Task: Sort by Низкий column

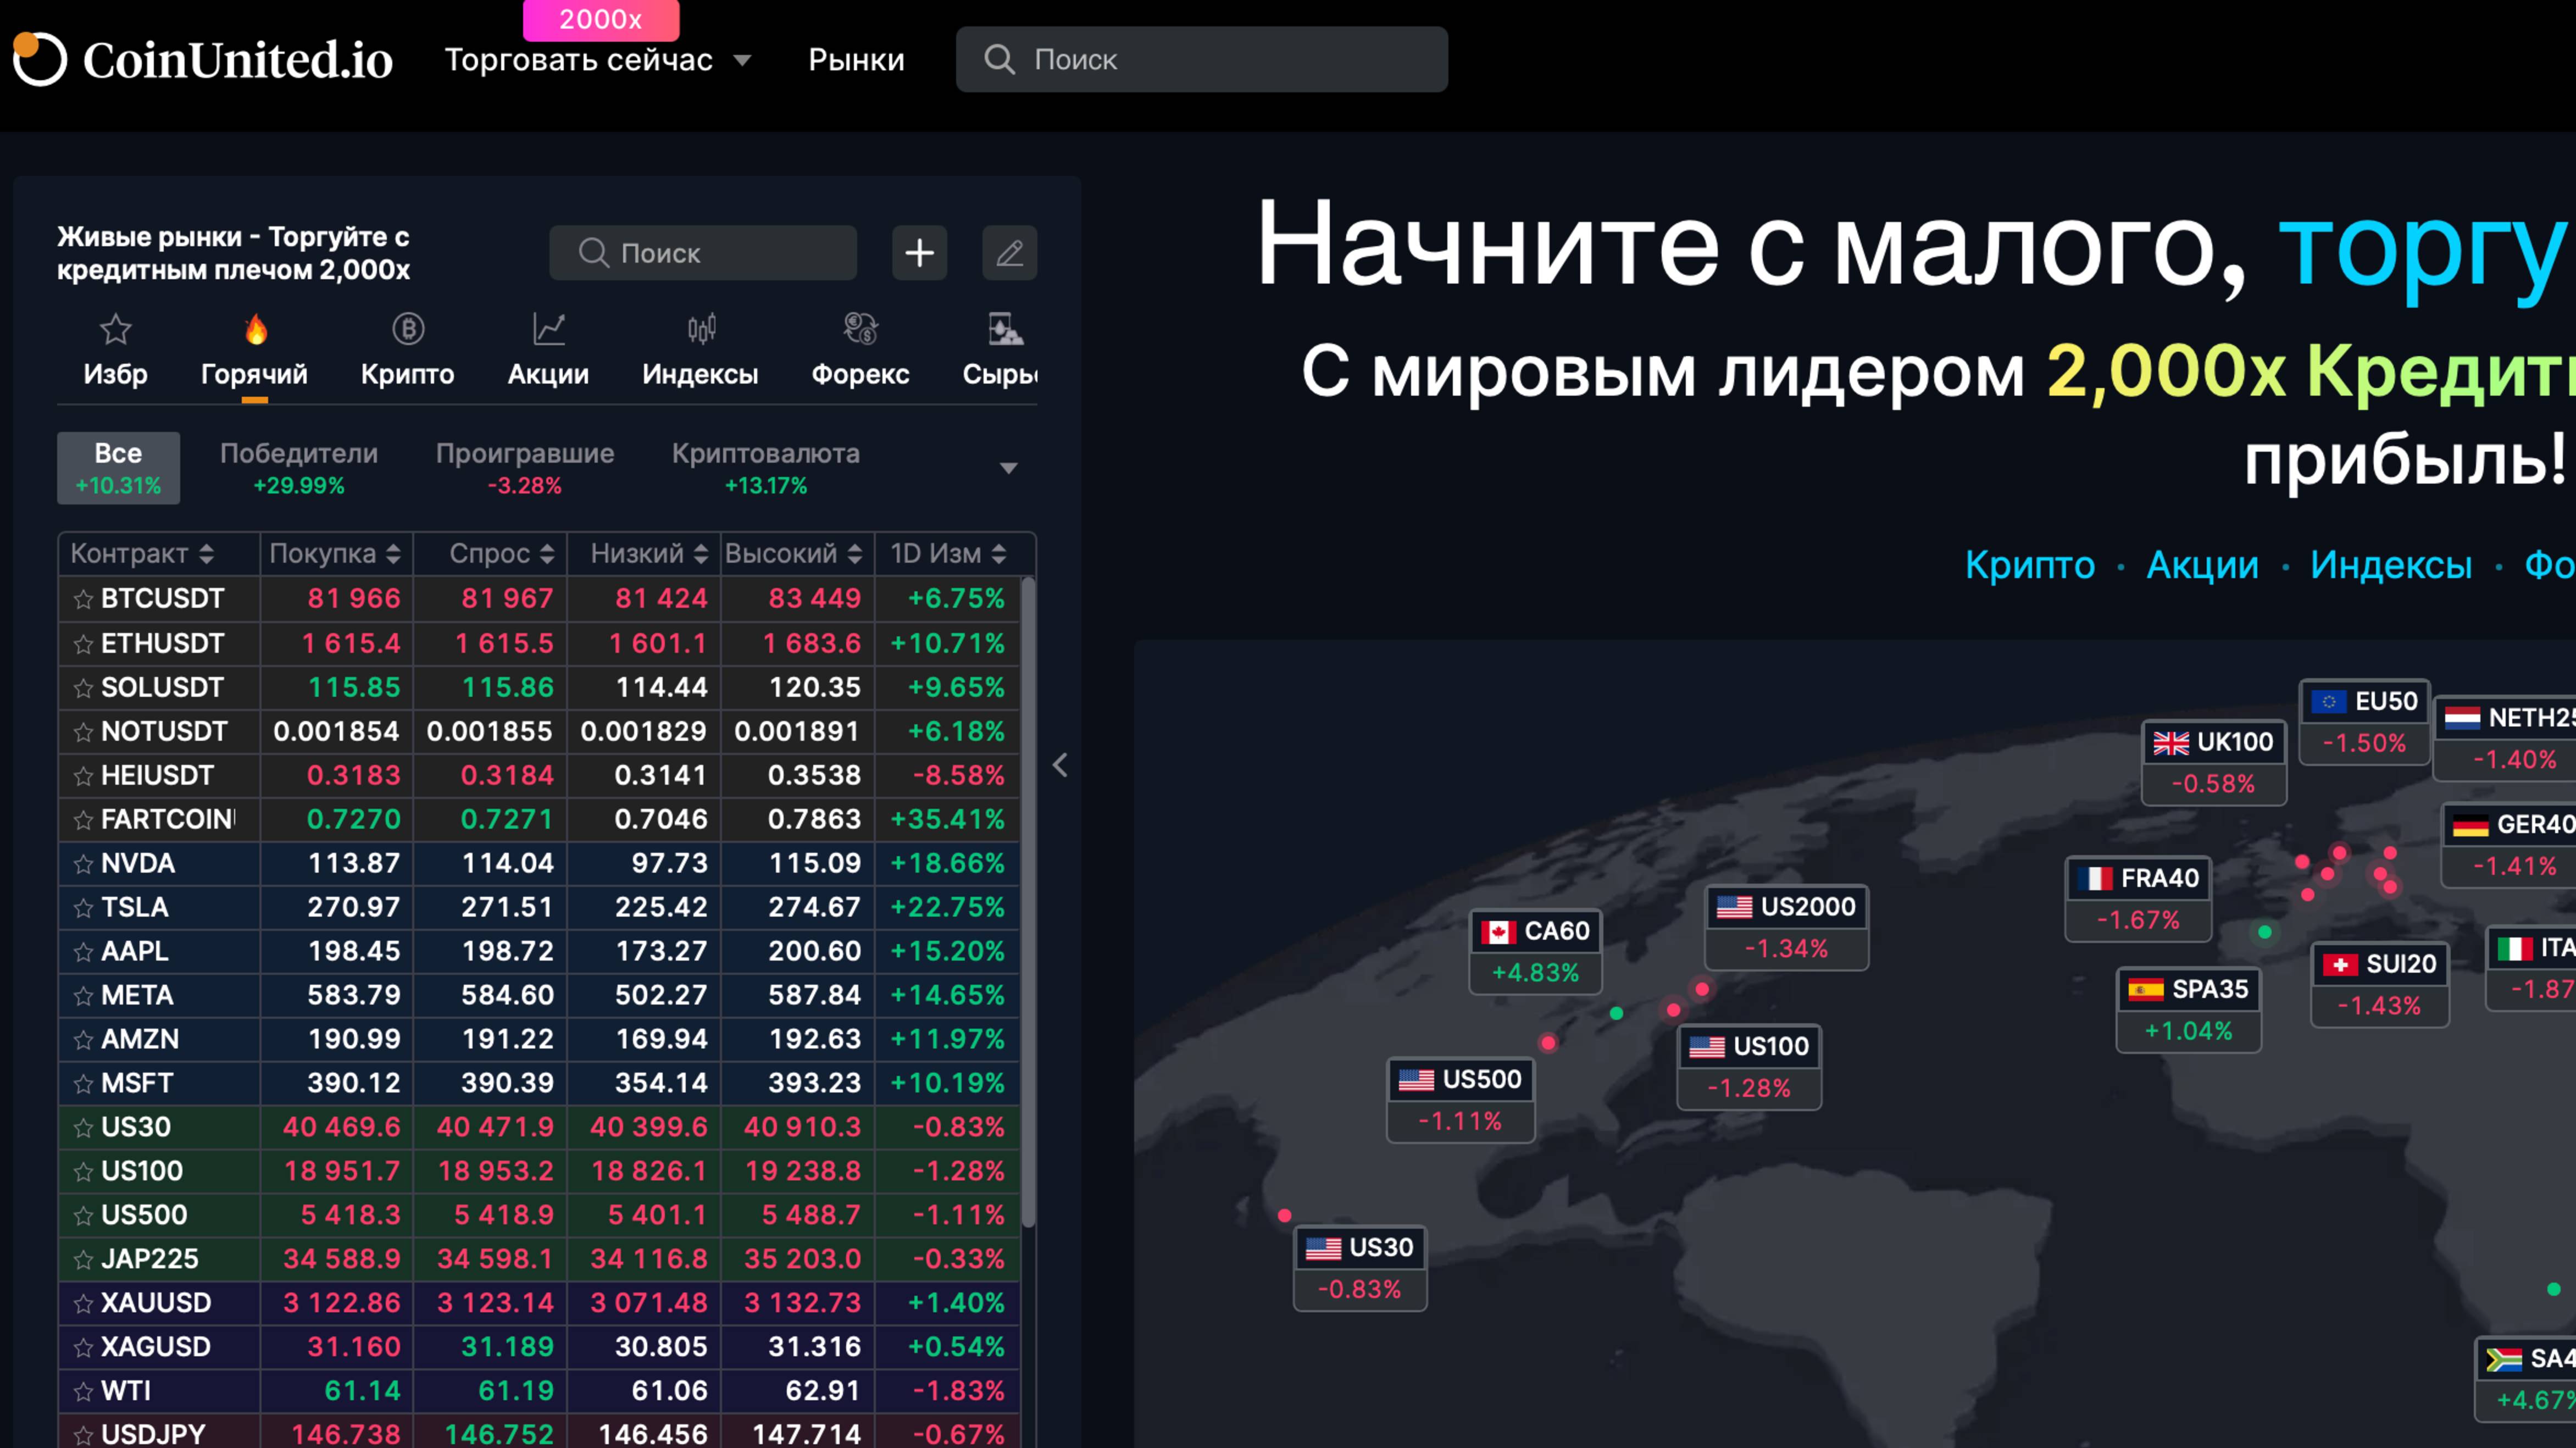Action: [x=649, y=554]
